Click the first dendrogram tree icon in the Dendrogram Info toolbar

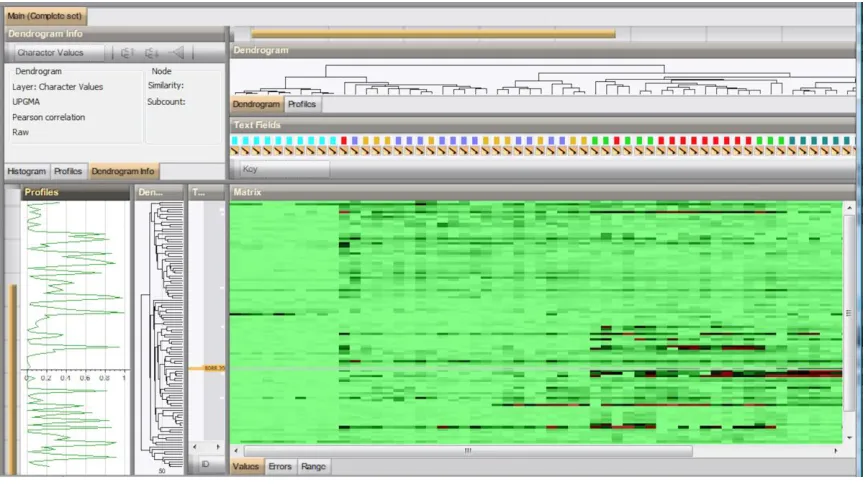coord(127,53)
